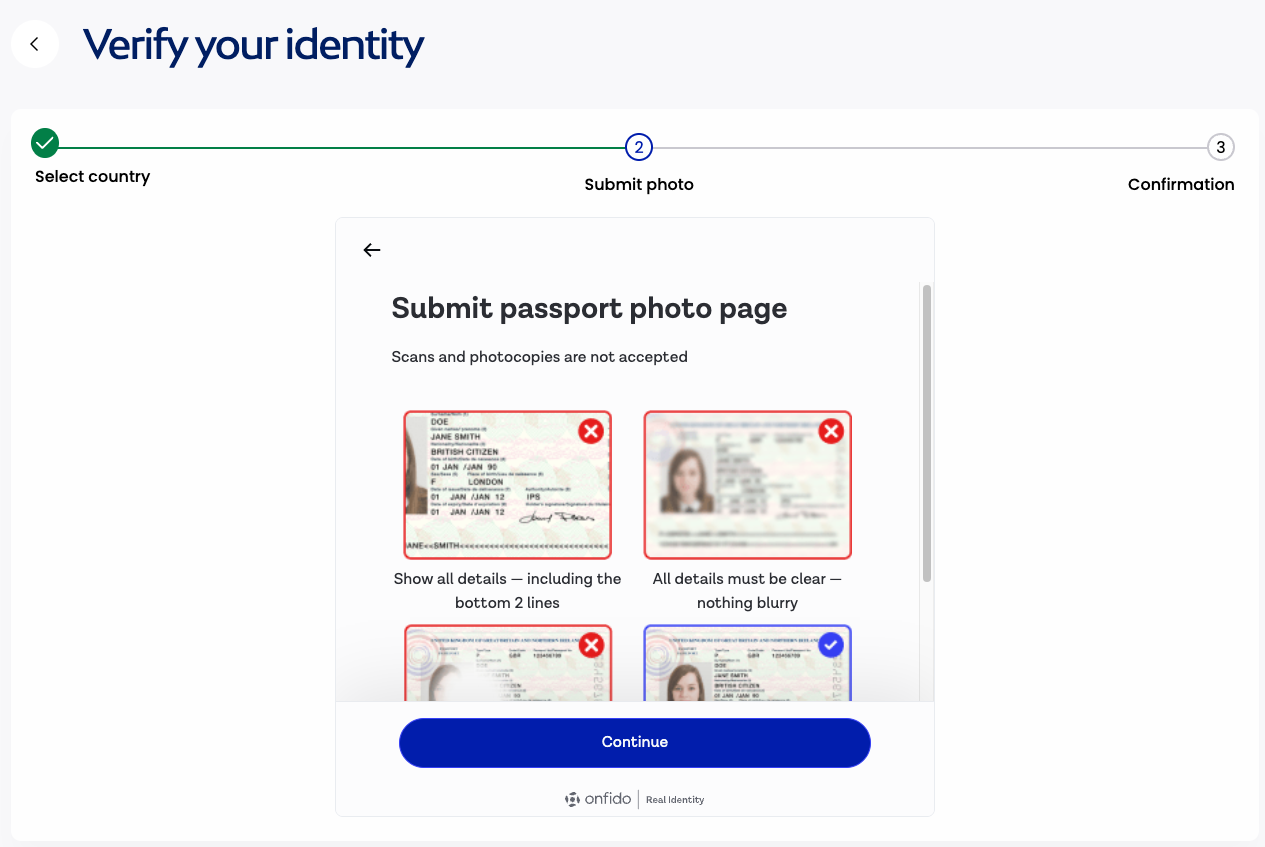Image resolution: width=1265 pixels, height=847 pixels.
Task: Click the green checkmark on Select country step
Action: (x=44, y=143)
